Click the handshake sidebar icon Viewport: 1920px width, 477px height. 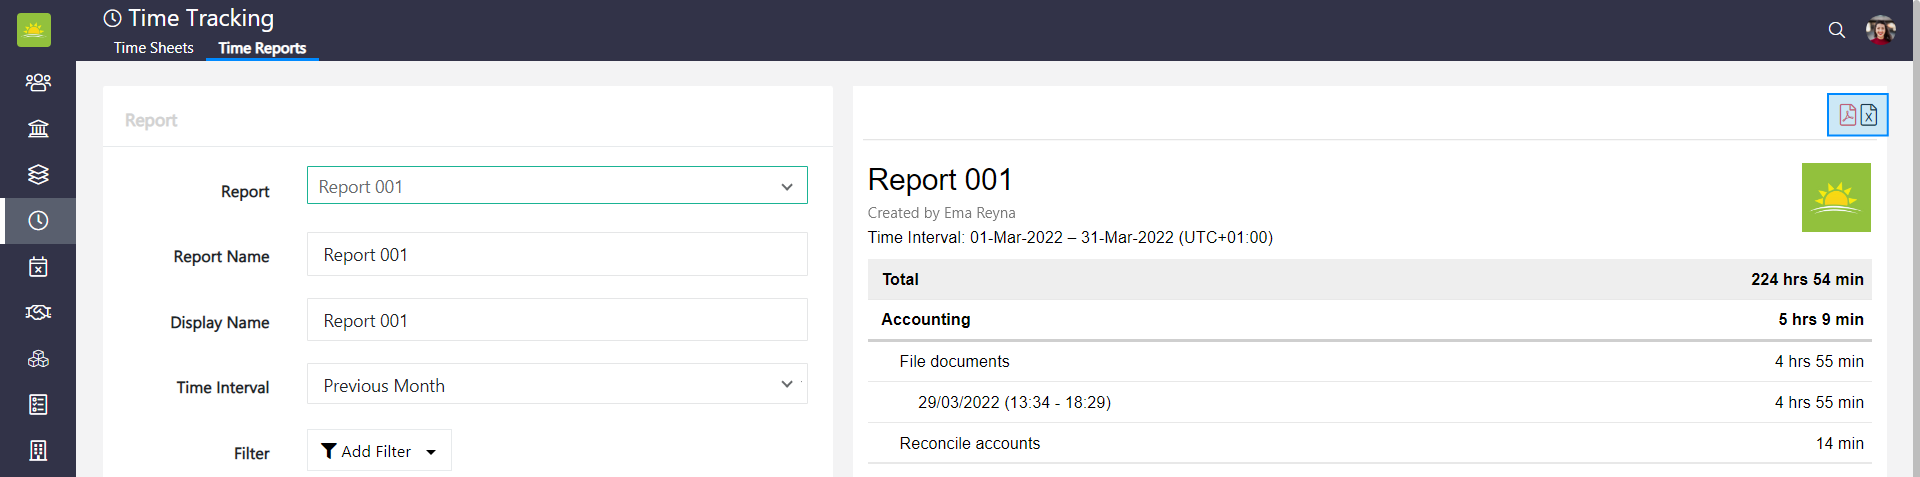point(38,313)
